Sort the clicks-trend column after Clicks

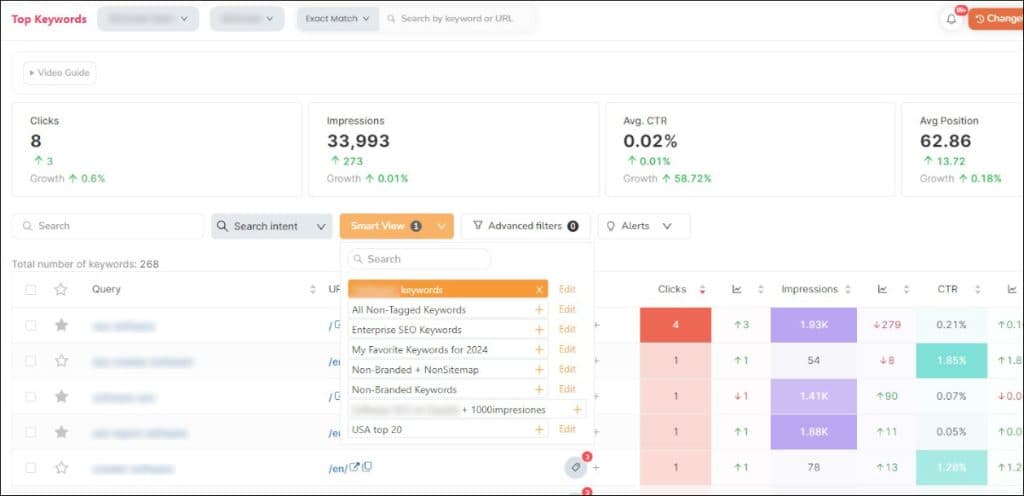click(760, 289)
